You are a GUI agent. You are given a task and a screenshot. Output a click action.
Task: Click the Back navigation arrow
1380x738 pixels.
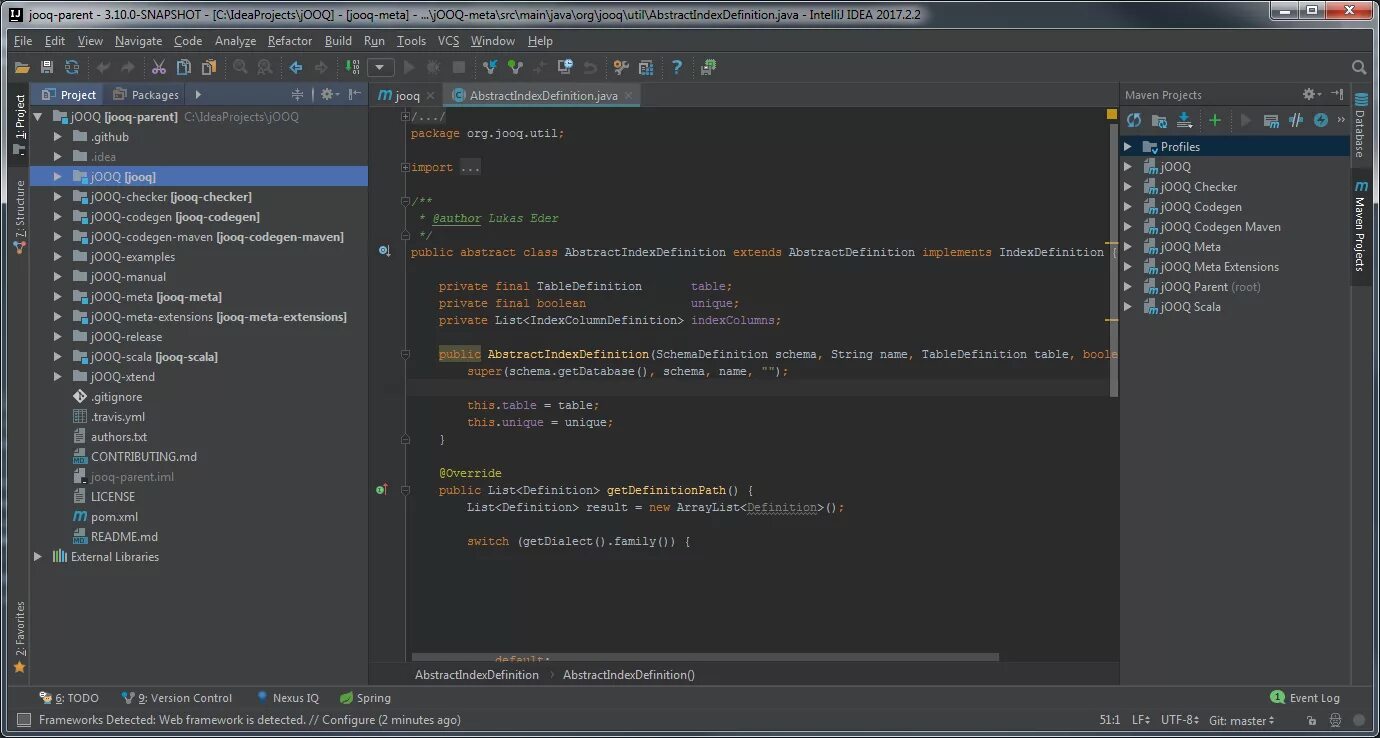coord(296,67)
